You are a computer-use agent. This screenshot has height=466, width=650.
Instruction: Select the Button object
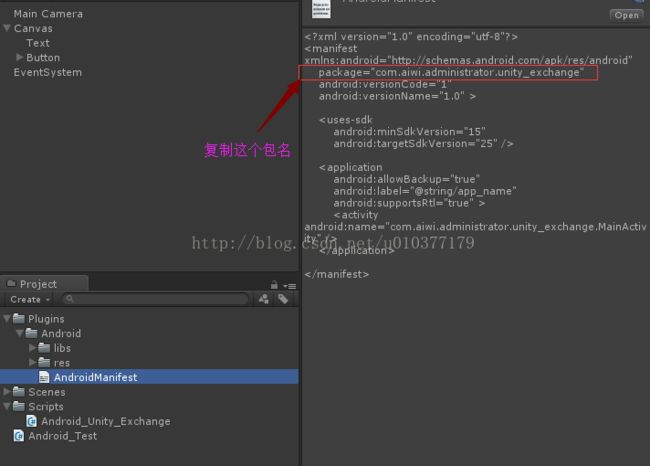pos(43,58)
